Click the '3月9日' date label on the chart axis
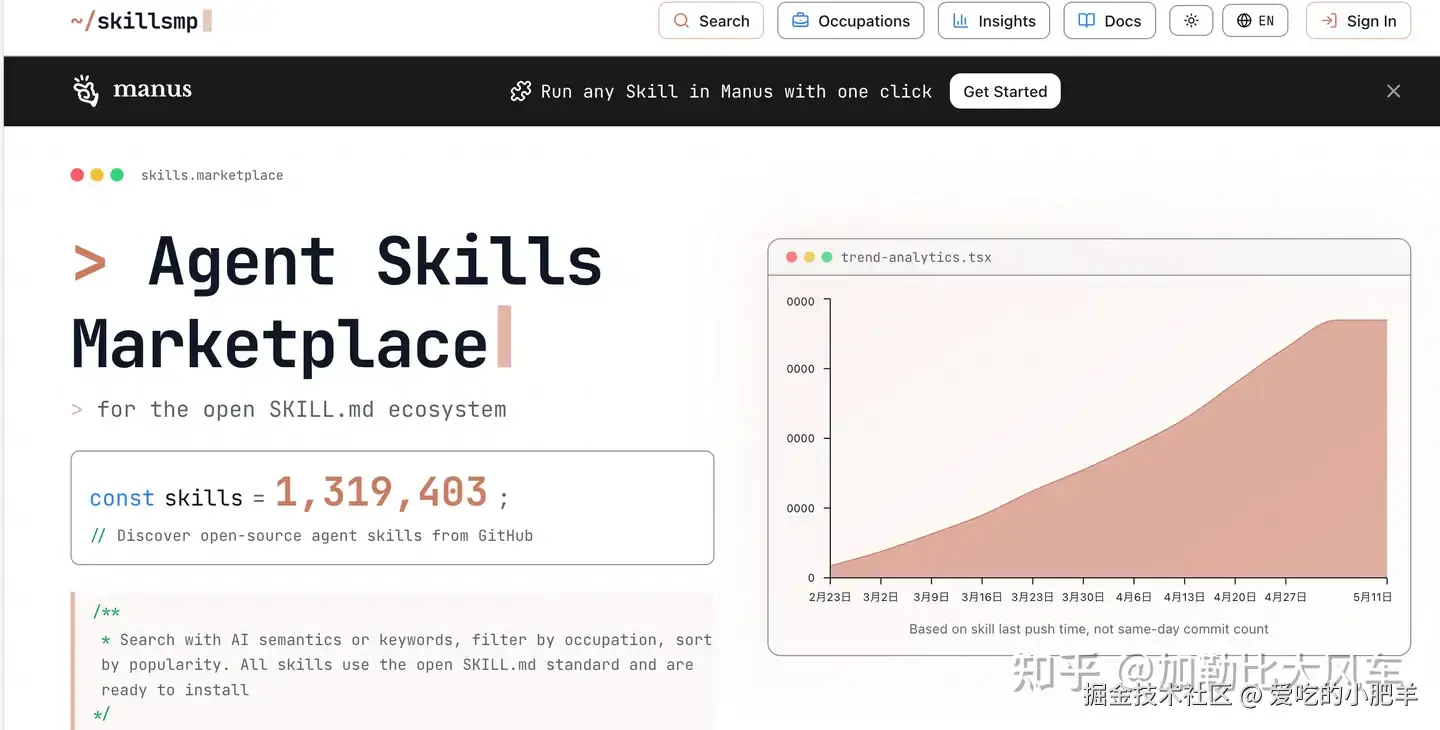 coord(931,597)
